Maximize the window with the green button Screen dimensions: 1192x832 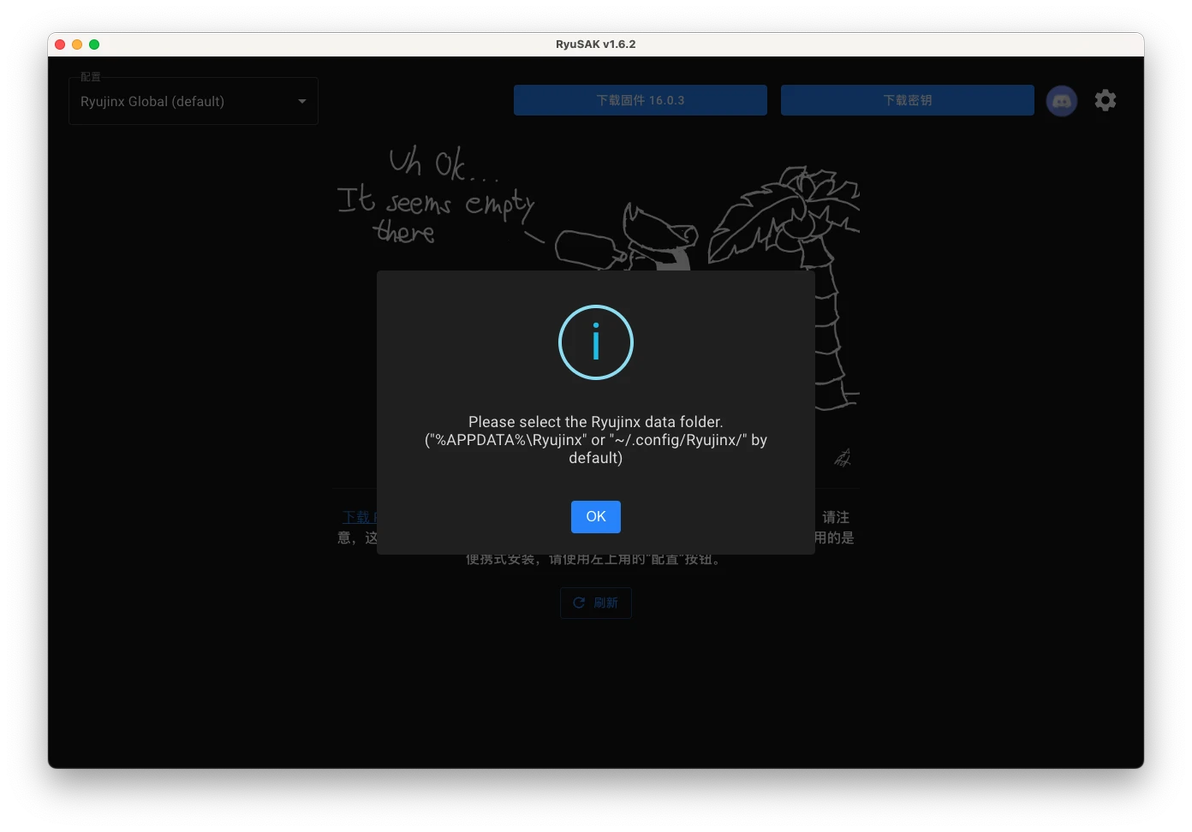pos(94,44)
